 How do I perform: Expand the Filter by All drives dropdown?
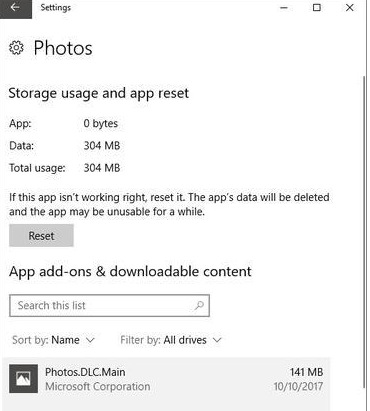click(171, 340)
